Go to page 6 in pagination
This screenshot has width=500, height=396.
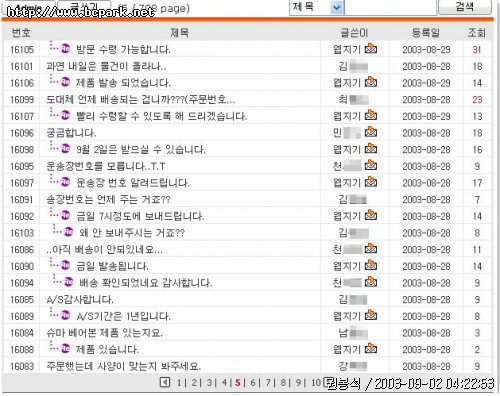pos(253,383)
